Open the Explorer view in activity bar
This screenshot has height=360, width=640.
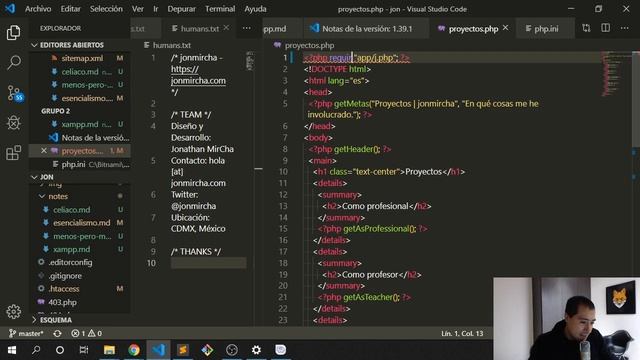13,33
